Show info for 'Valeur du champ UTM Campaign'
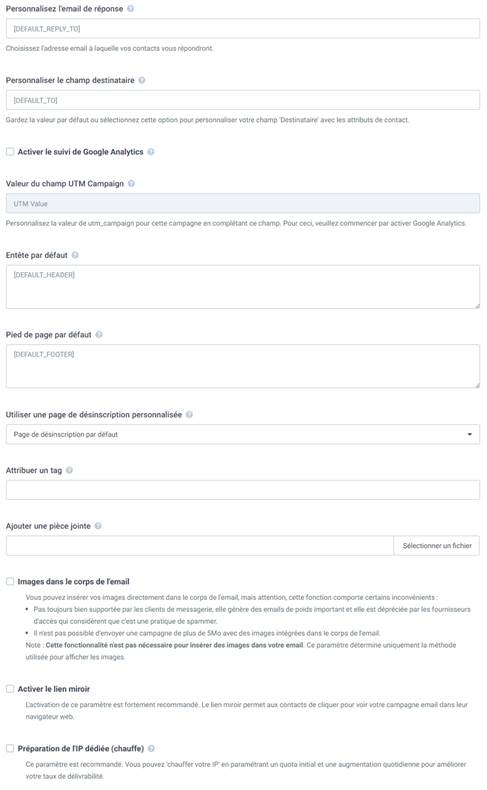The width and height of the screenshot is (487, 790). pos(131,183)
